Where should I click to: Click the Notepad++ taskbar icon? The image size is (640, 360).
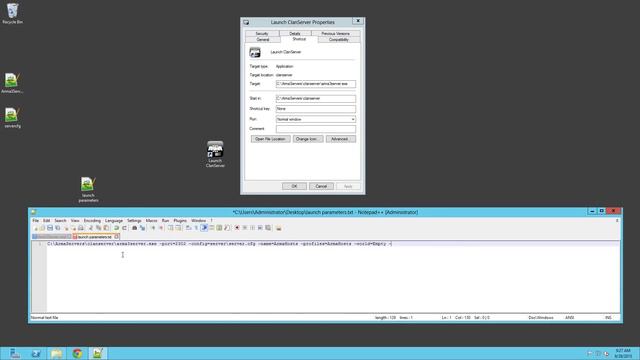point(98,353)
